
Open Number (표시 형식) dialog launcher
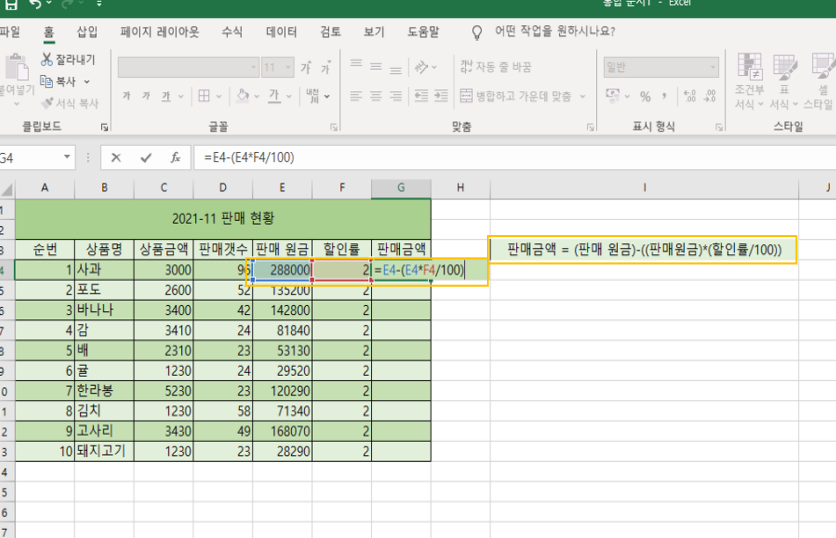point(719,127)
